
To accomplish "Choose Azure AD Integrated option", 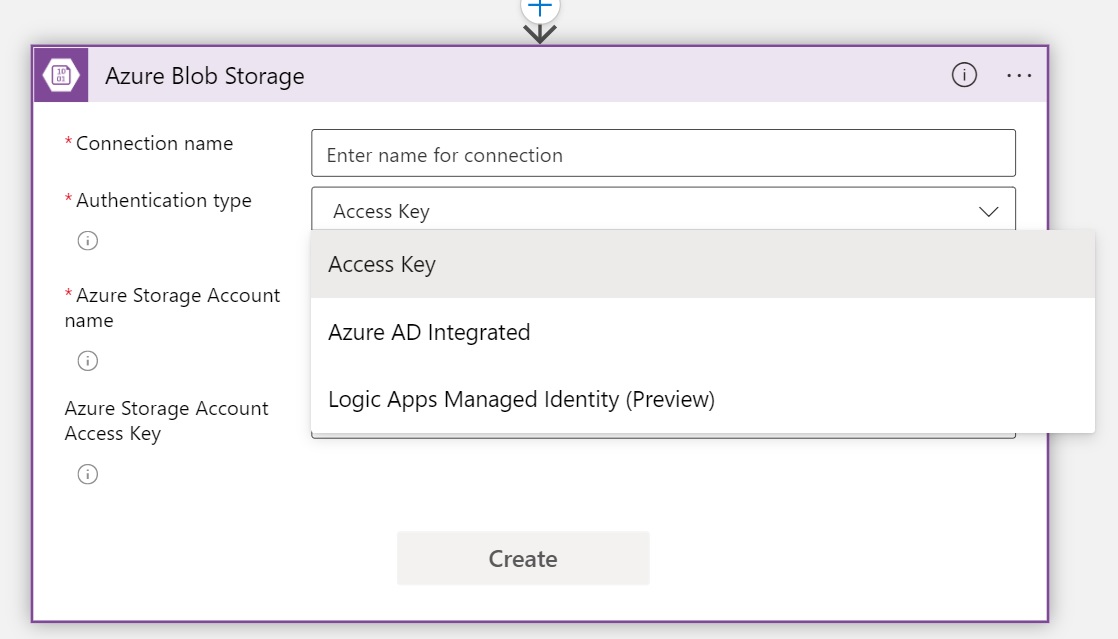I will [429, 332].
